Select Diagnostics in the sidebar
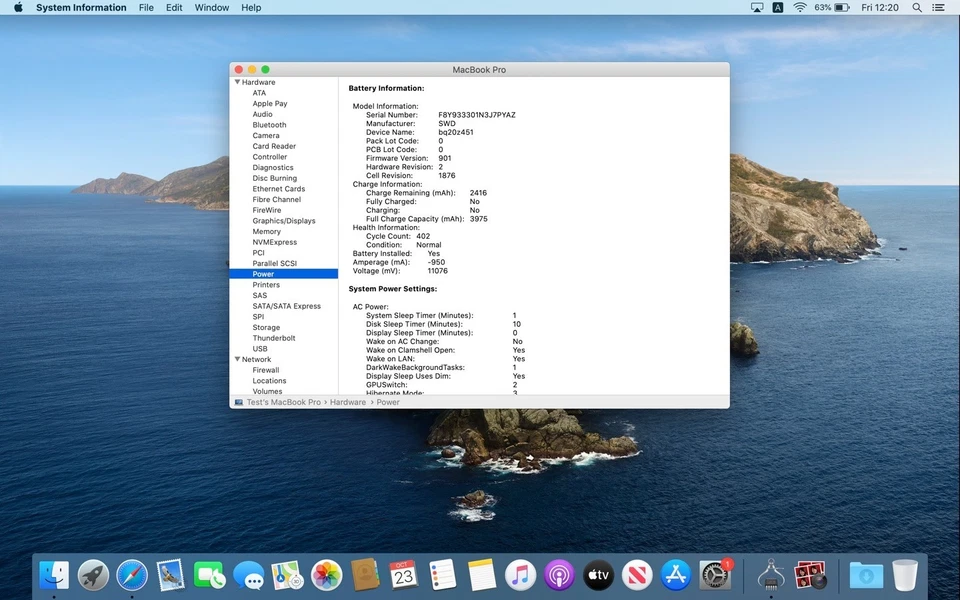Viewport: 960px width, 600px height. (x=273, y=167)
